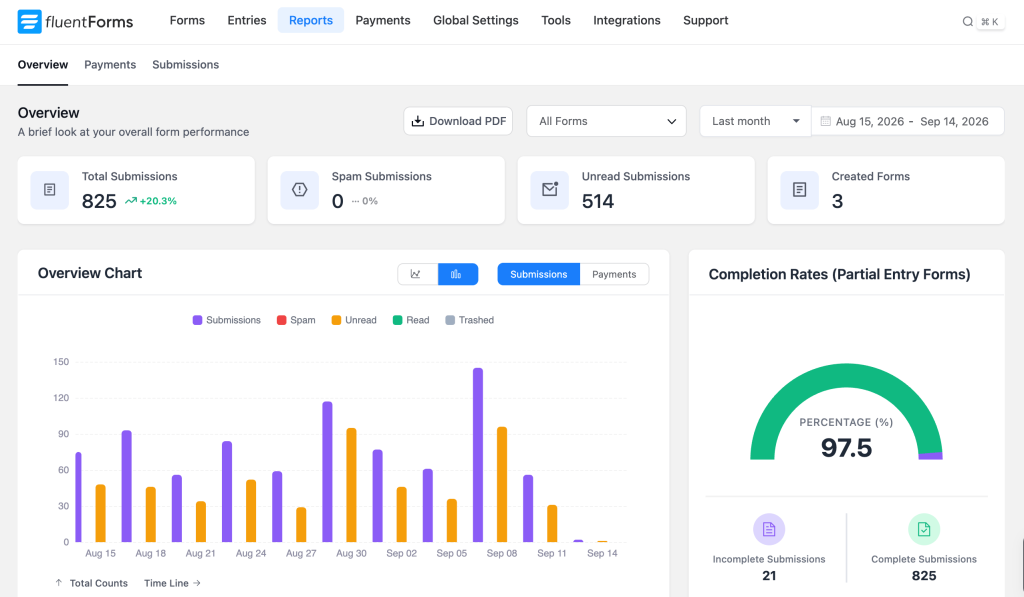1024x597 pixels.
Task: Open the Tools menu
Action: tap(556, 20)
